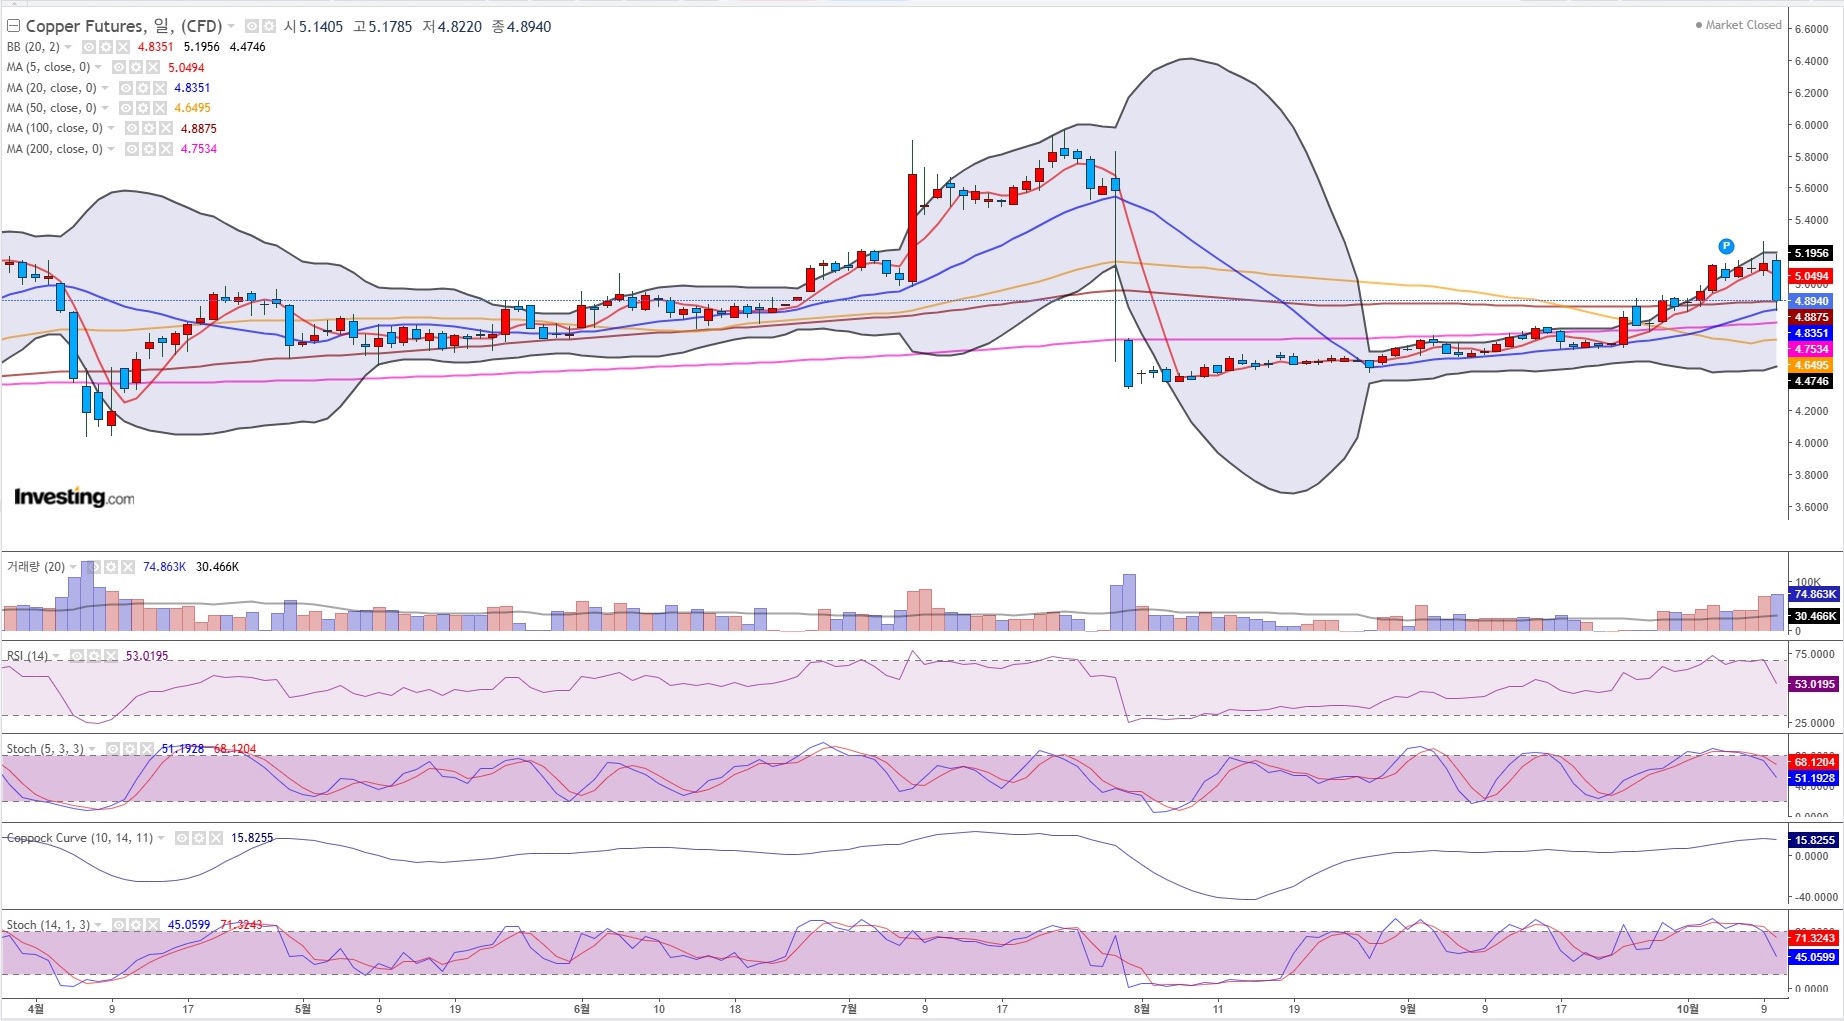Remove the Stoch (5, 3, 3) indicator
The image size is (1844, 1021).
pos(147,749)
